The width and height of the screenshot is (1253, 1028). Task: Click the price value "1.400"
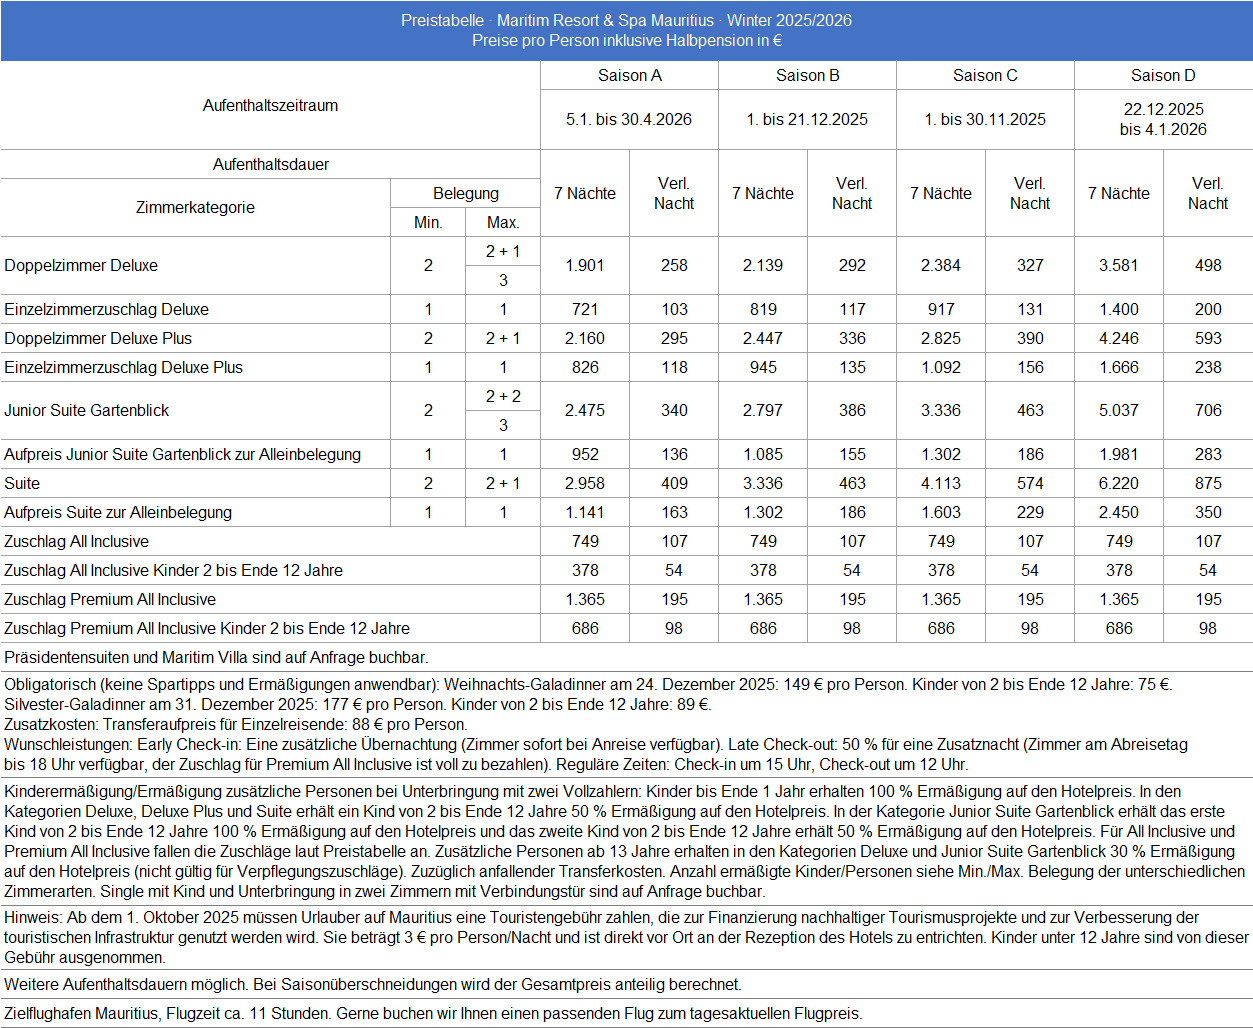(x=1119, y=309)
